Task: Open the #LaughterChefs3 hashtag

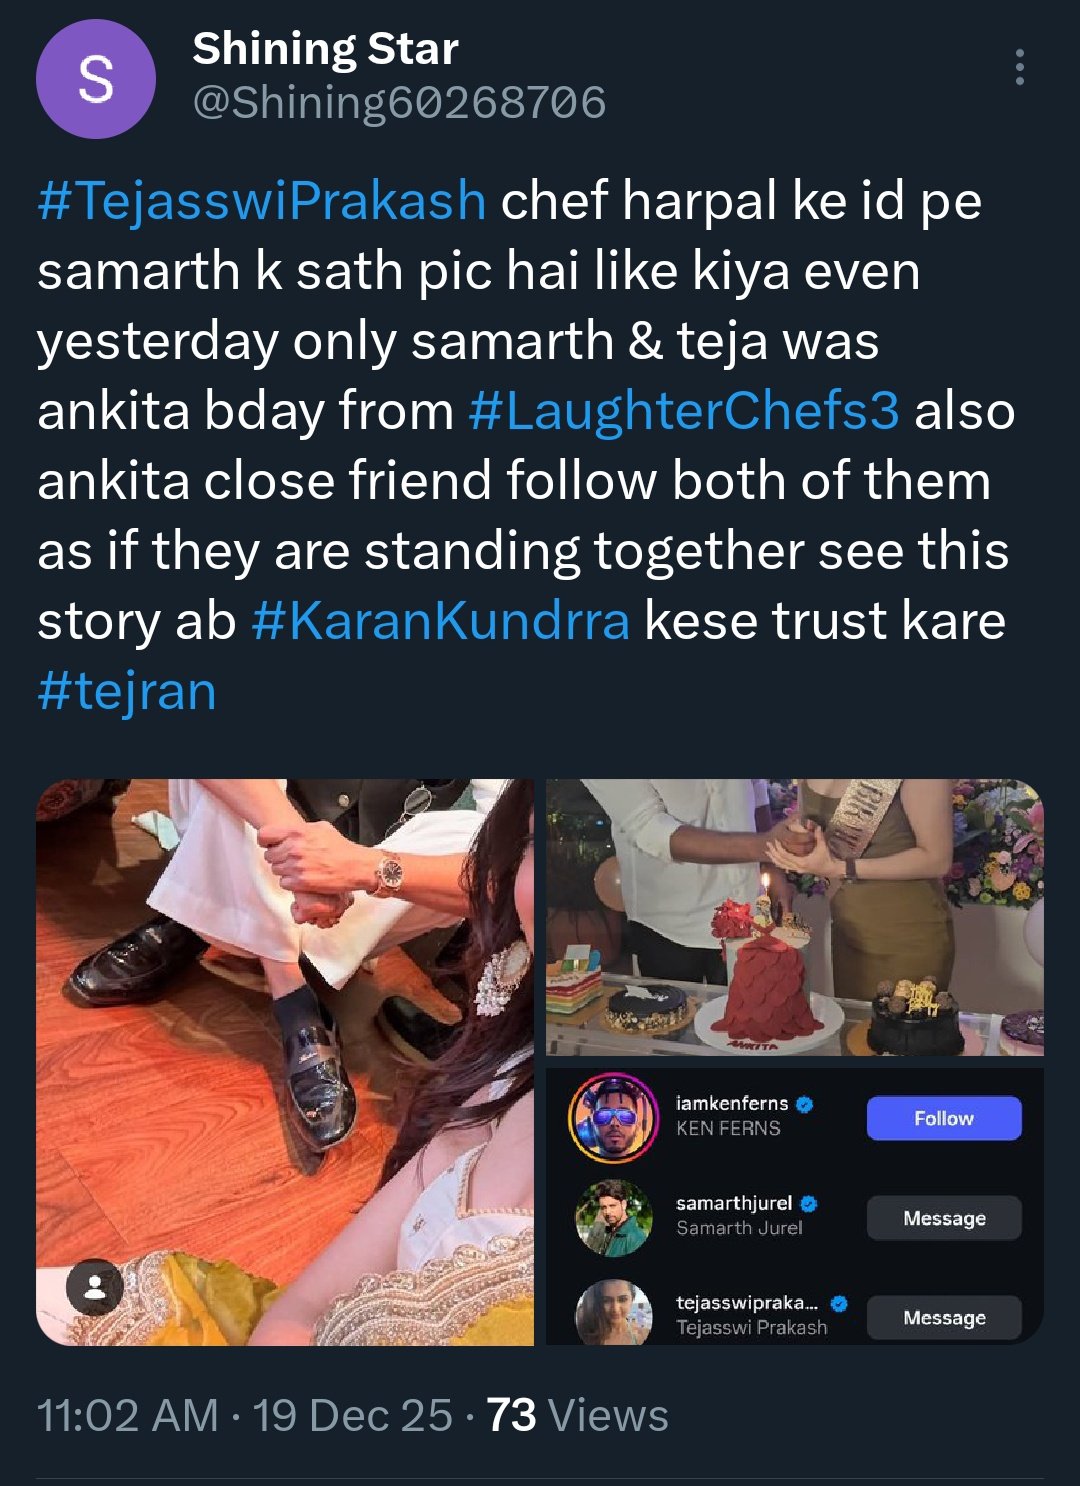Action: [x=684, y=411]
